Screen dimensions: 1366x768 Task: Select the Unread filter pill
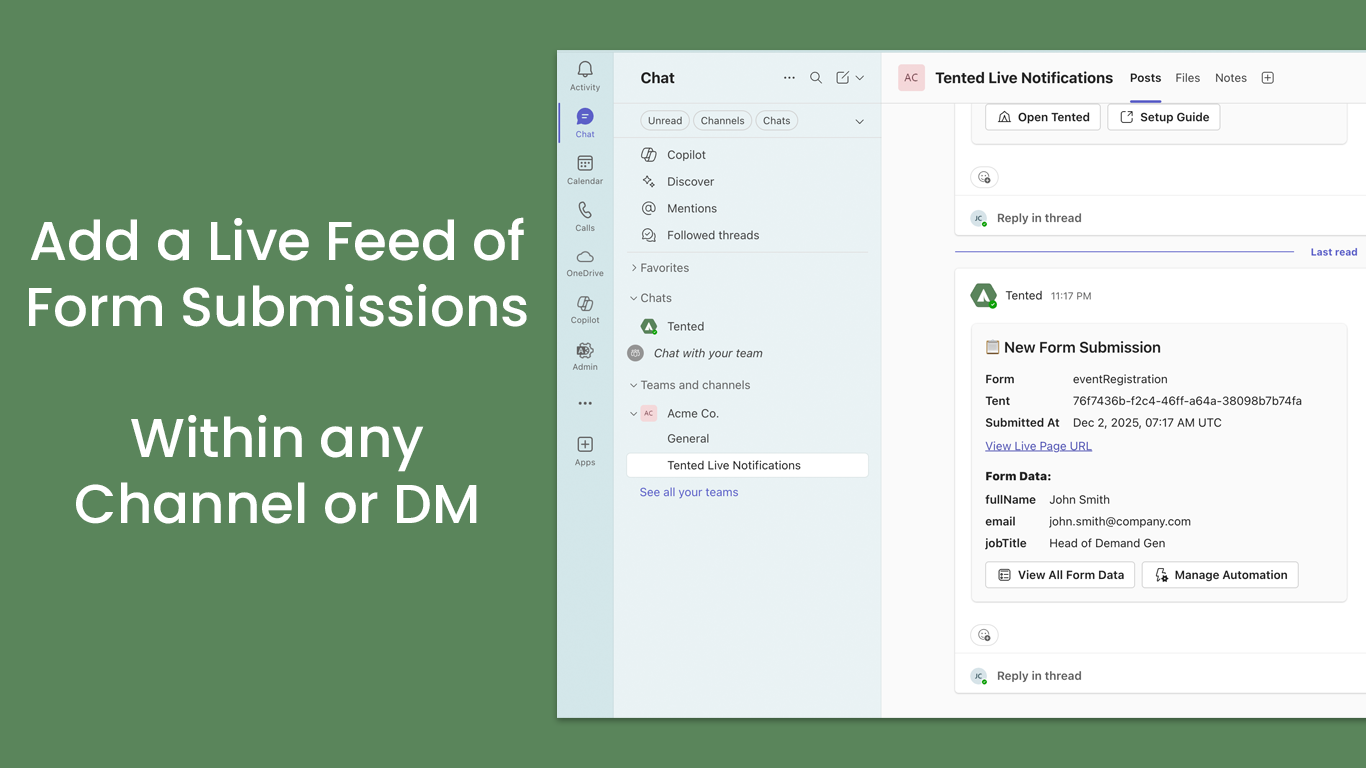[665, 121]
